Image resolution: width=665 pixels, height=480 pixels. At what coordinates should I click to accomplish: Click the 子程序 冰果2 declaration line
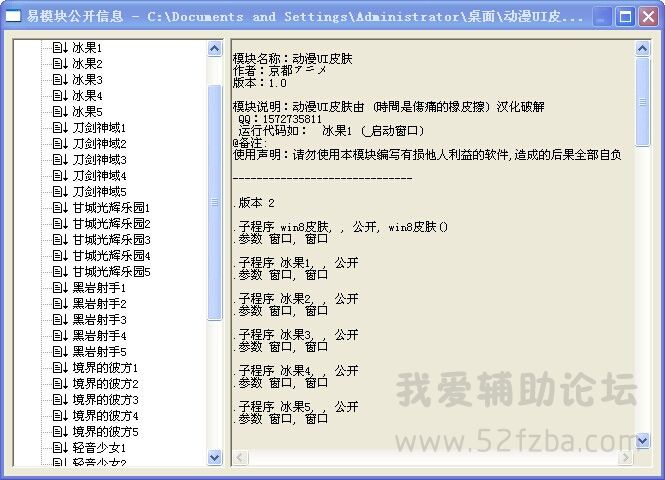(x=296, y=299)
